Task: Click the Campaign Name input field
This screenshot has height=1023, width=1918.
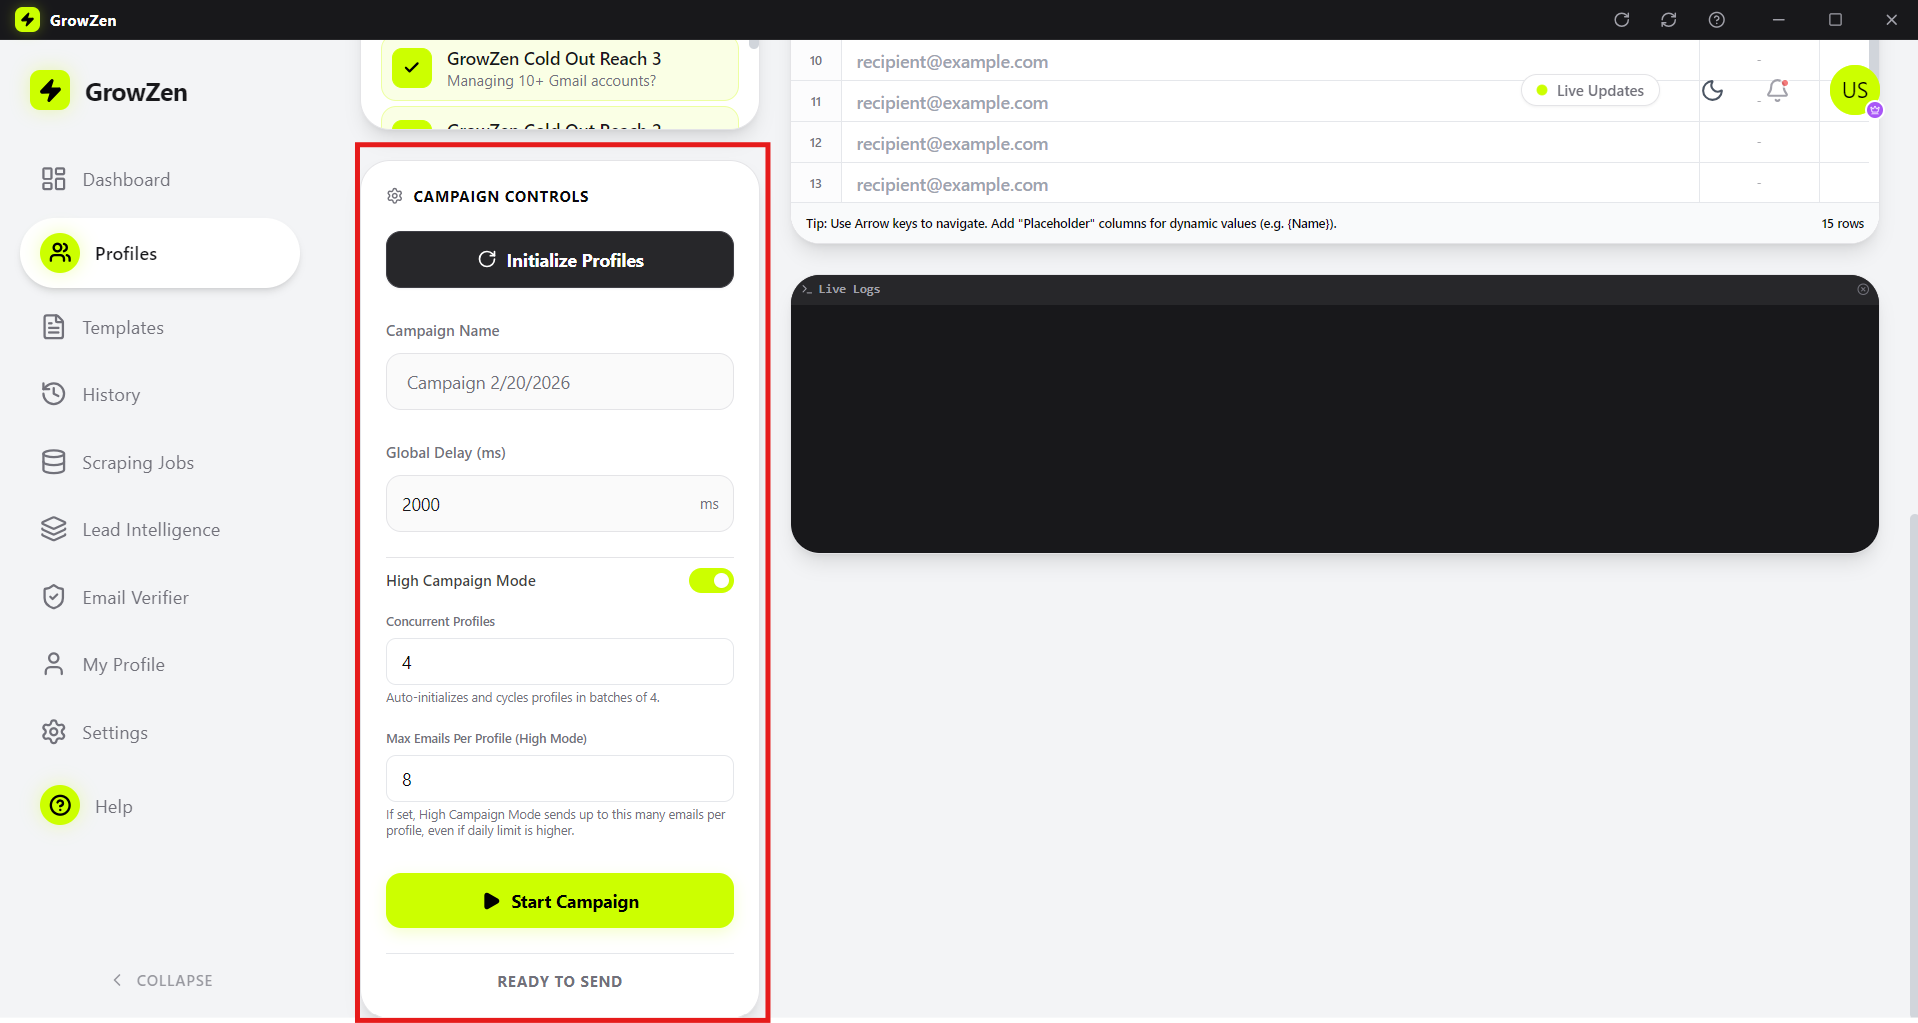Action: coord(559,382)
